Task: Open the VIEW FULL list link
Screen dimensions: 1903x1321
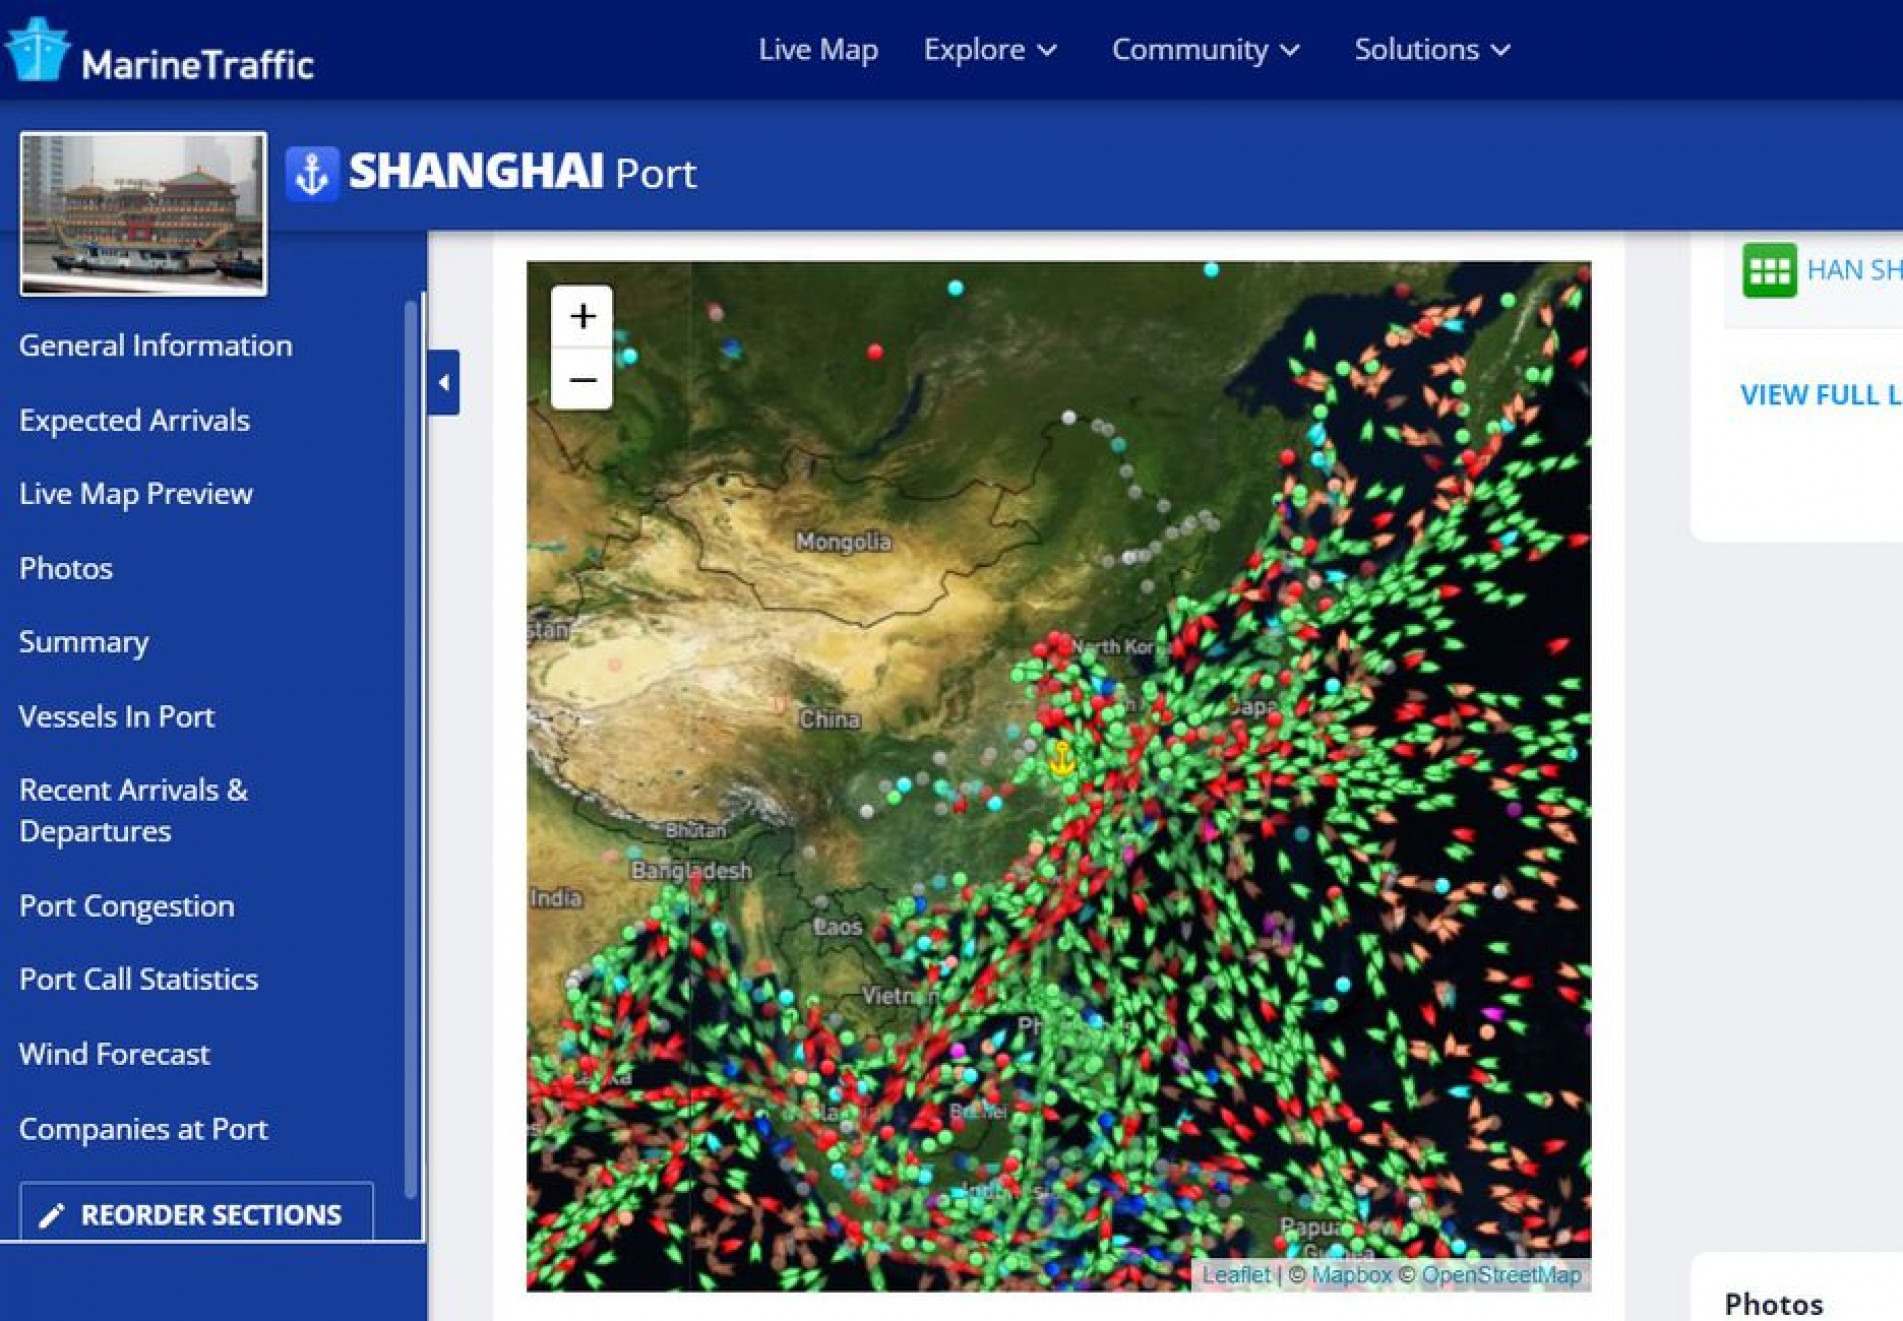Action: 1820,395
